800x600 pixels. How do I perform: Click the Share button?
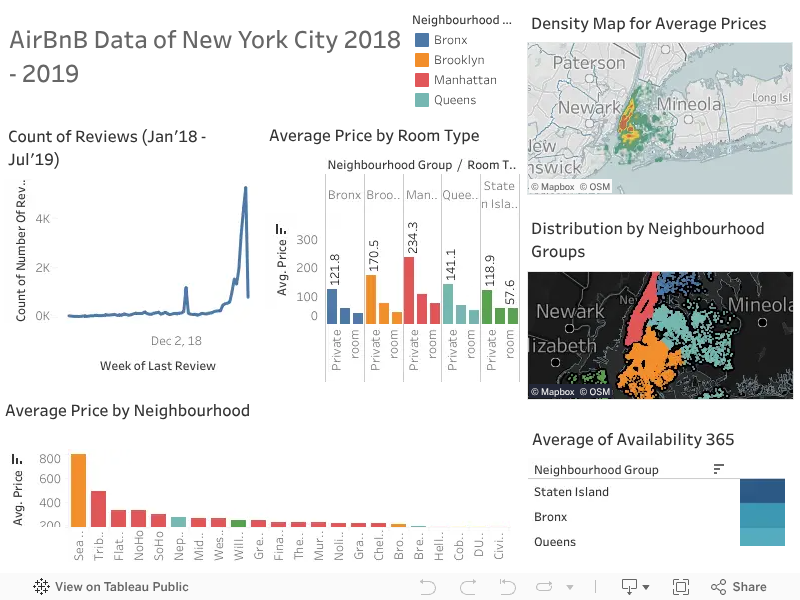[739, 587]
